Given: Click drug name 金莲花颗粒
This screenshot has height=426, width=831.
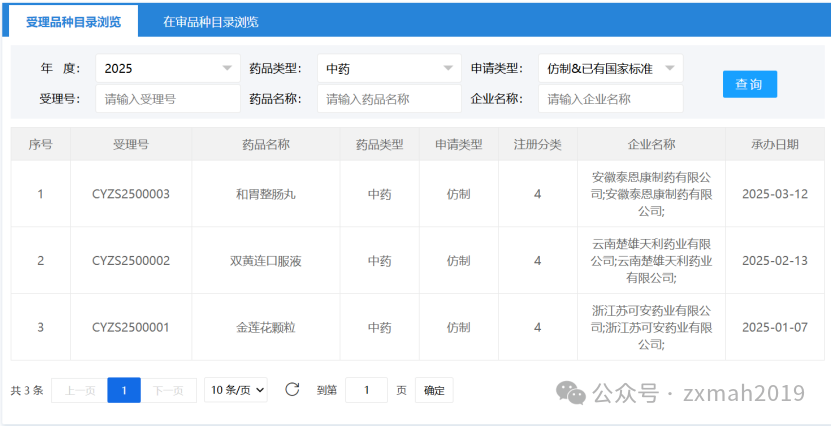Looking at the screenshot, I should (266, 327).
